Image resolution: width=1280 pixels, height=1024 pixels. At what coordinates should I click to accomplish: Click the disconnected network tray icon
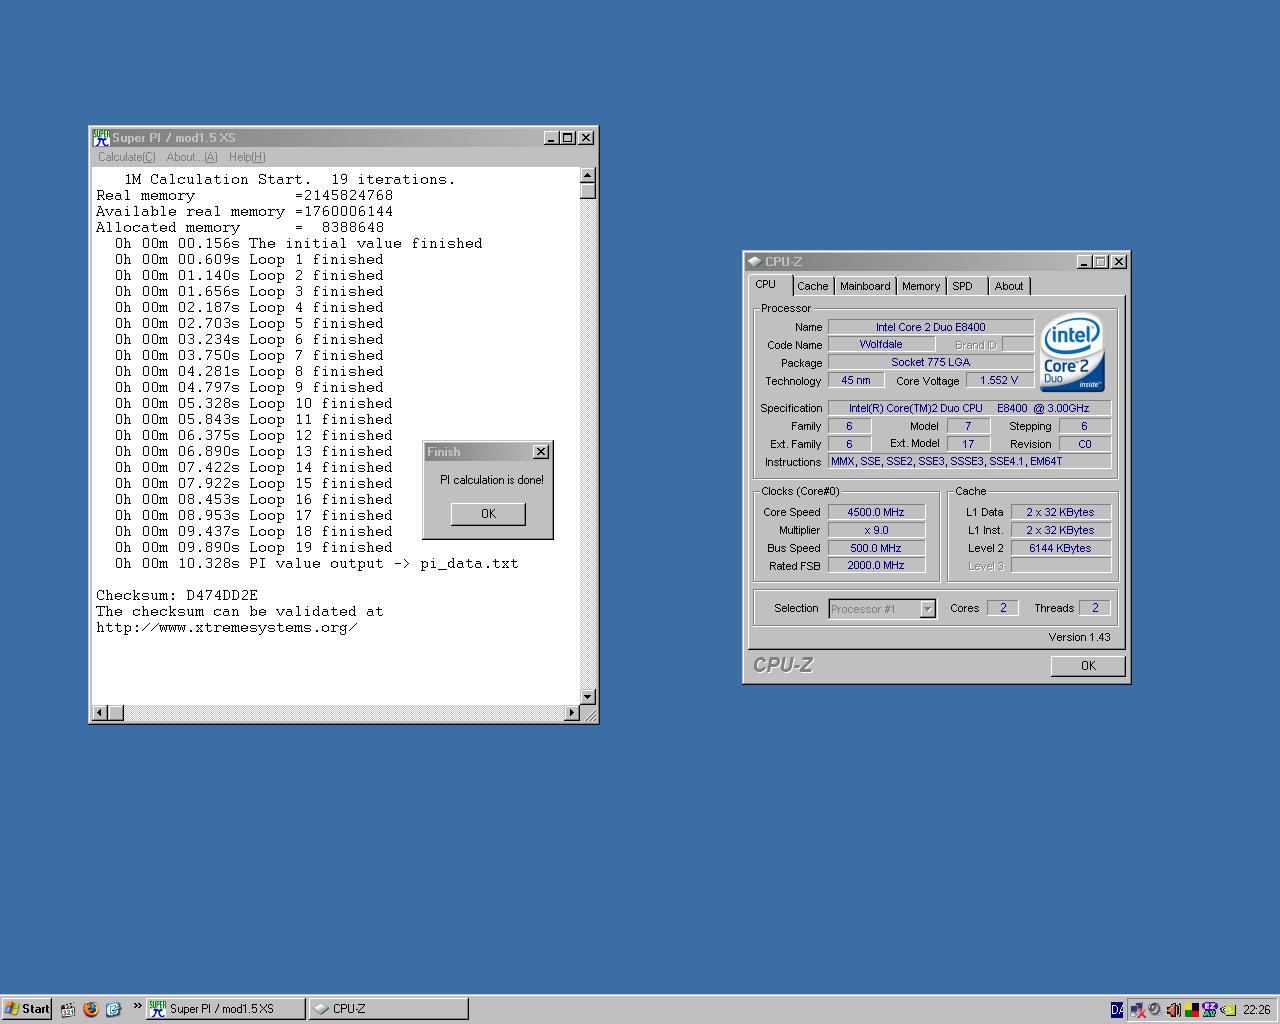(x=1137, y=1010)
